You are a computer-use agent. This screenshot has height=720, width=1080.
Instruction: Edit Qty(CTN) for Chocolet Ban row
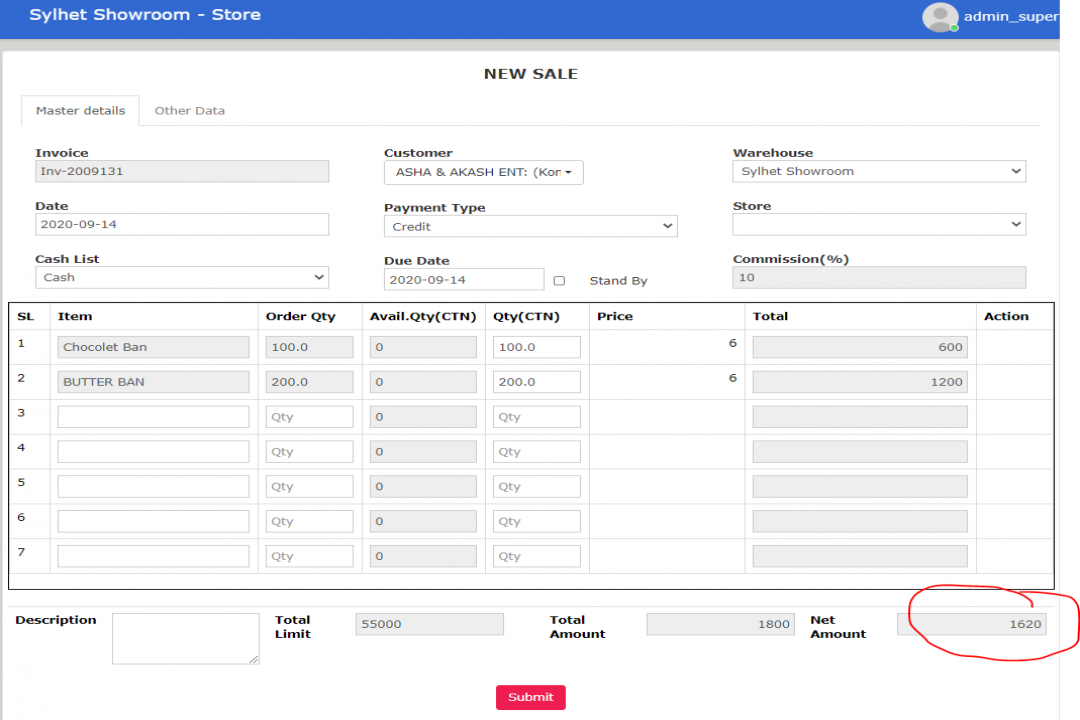[536, 347]
